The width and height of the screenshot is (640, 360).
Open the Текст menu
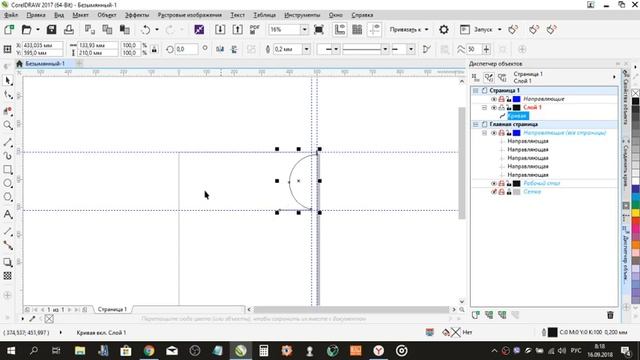click(x=238, y=15)
